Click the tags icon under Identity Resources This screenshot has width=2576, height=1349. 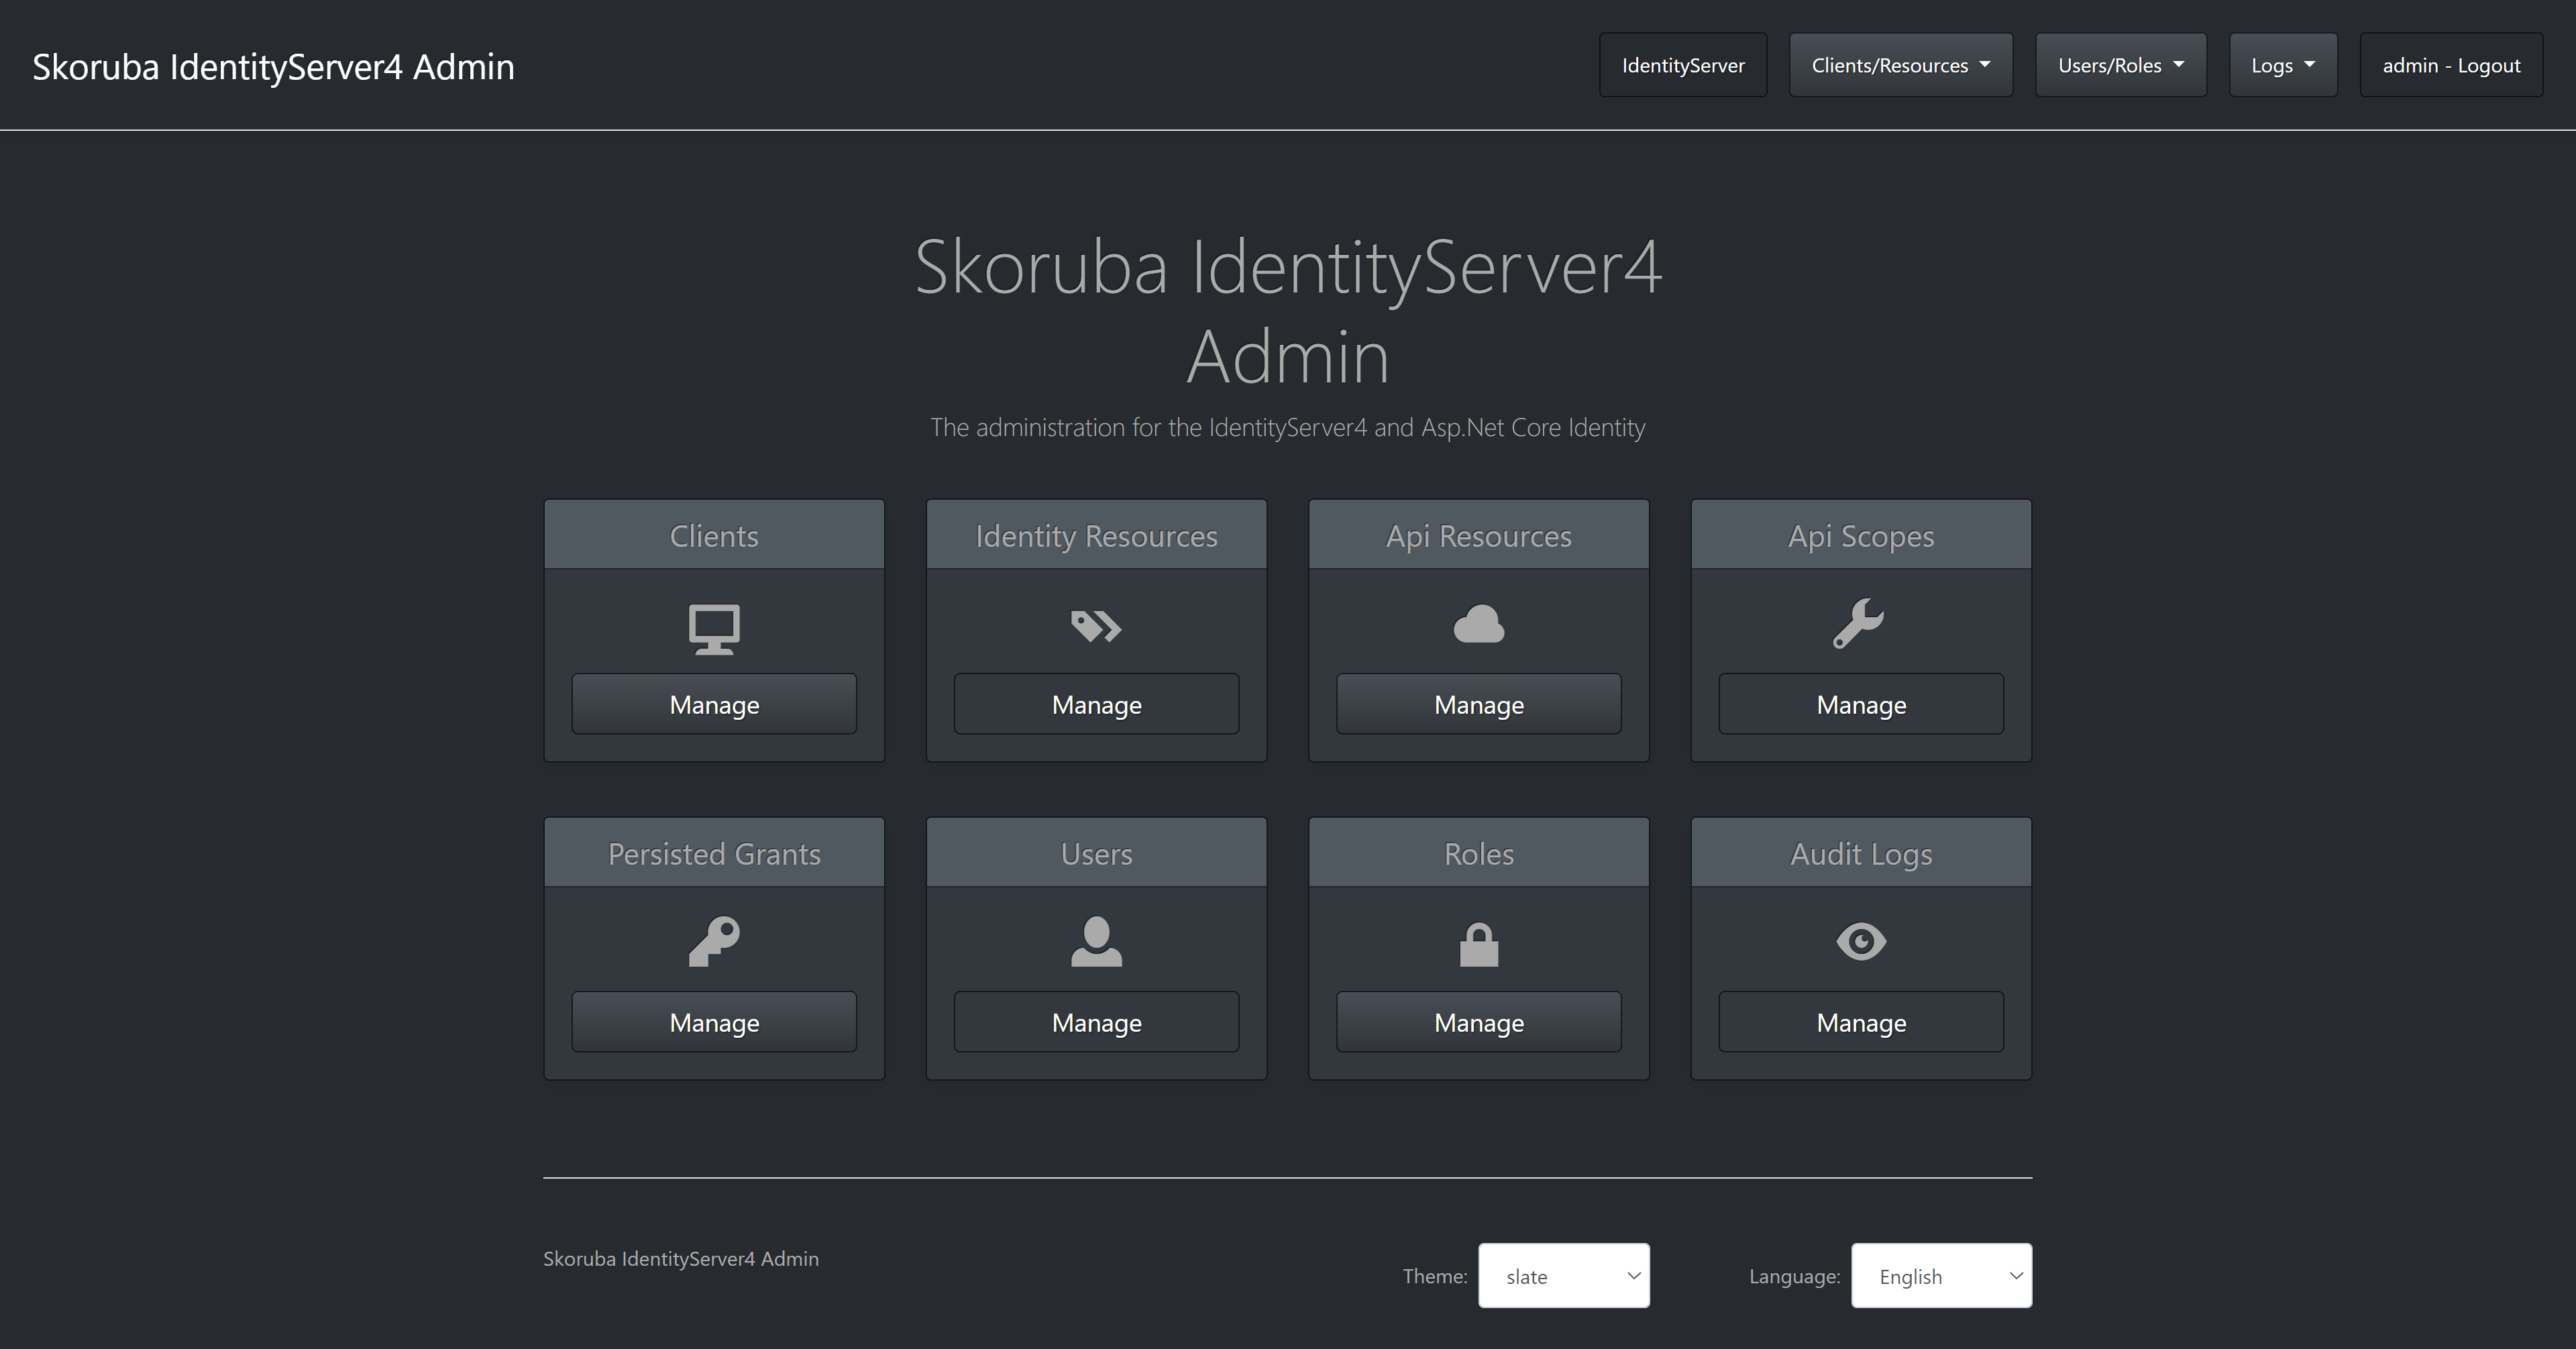click(1096, 627)
